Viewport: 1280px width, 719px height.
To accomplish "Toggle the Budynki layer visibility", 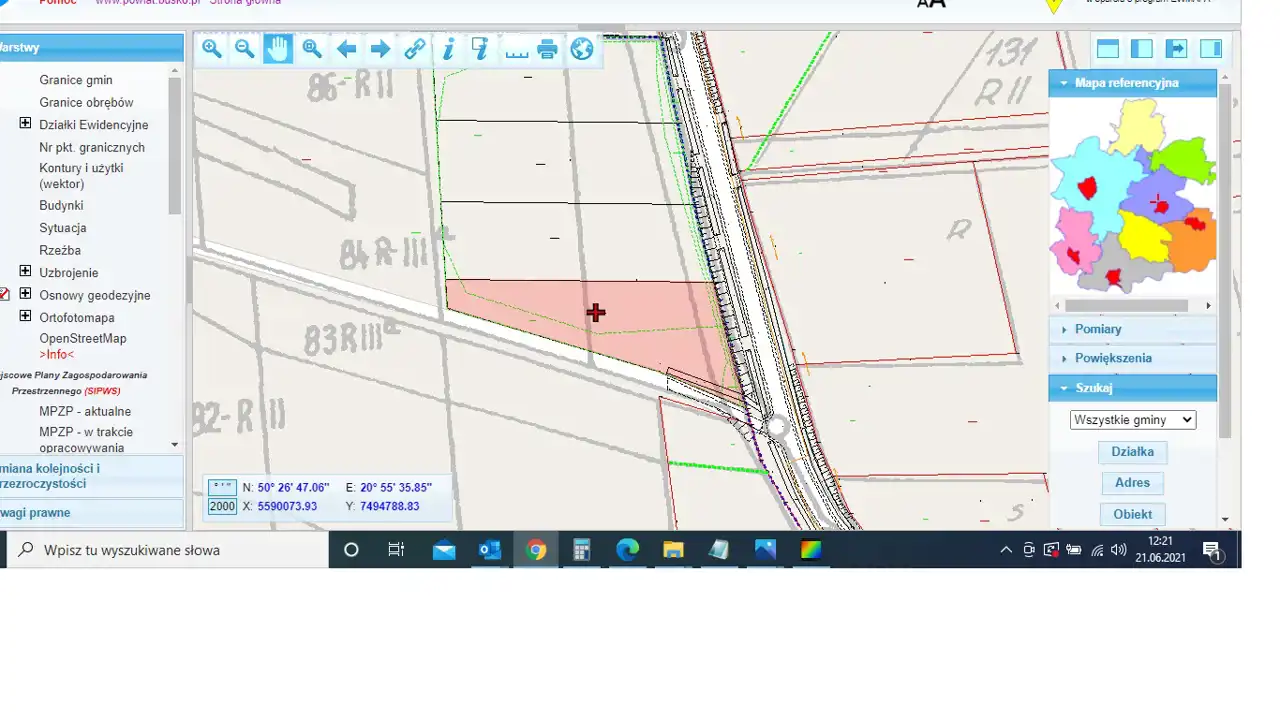I will 61,205.
